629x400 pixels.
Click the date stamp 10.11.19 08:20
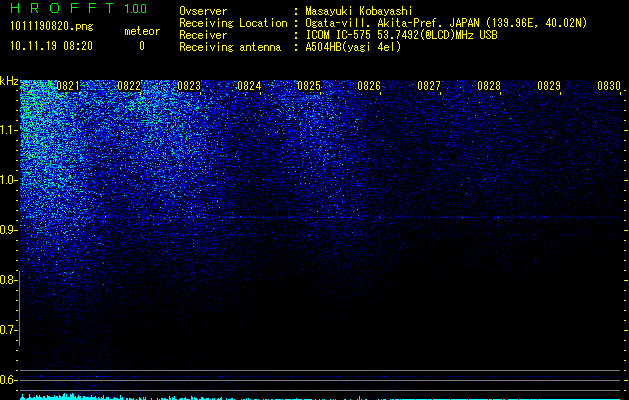click(x=51, y=46)
